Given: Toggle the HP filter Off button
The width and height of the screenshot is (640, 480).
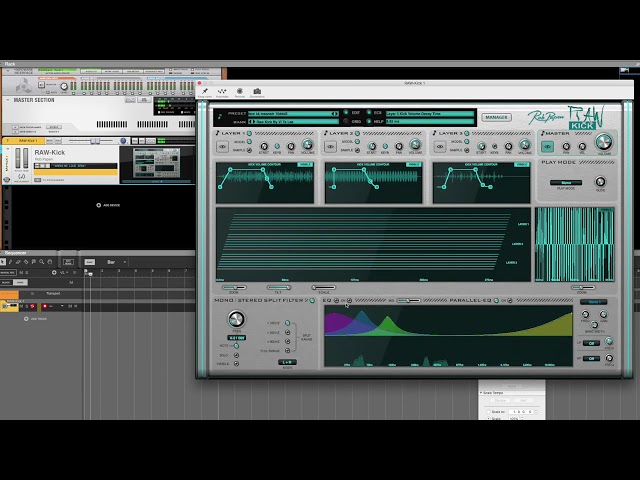Looking at the screenshot, I should 591,358.
